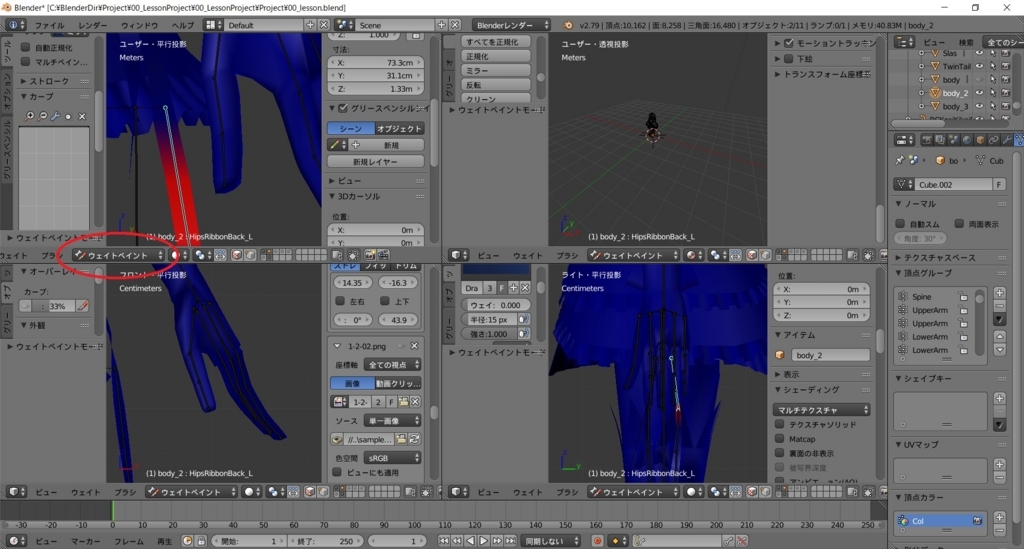The image size is (1024, 549).
Task: Expand the body_2 tree node plus
Action: [921, 93]
